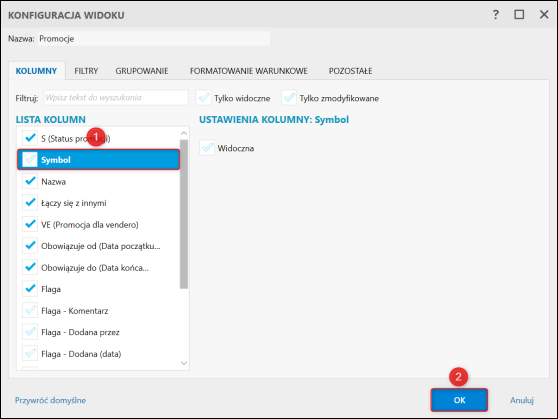Viewport: 558px width, 419px height.
Task: Go to FORMATOWANIE WARUNKOWE tab
Action: (x=248, y=71)
